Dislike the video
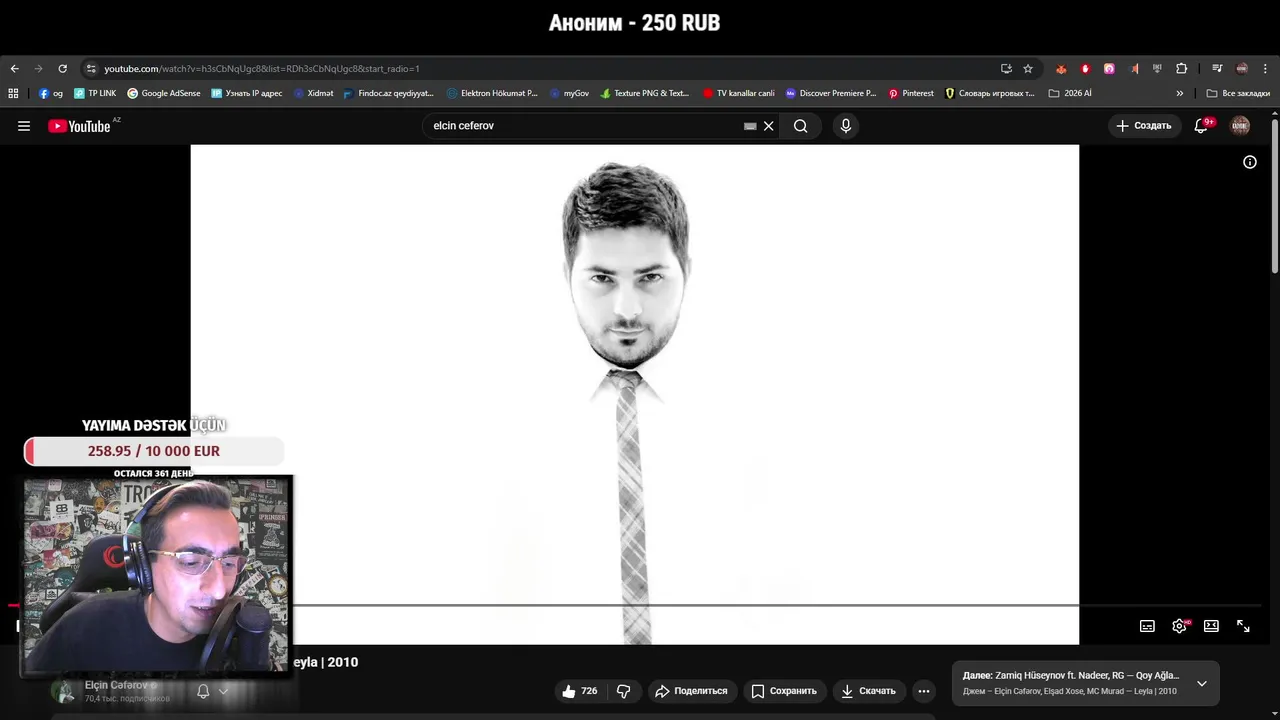 pyautogui.click(x=623, y=691)
